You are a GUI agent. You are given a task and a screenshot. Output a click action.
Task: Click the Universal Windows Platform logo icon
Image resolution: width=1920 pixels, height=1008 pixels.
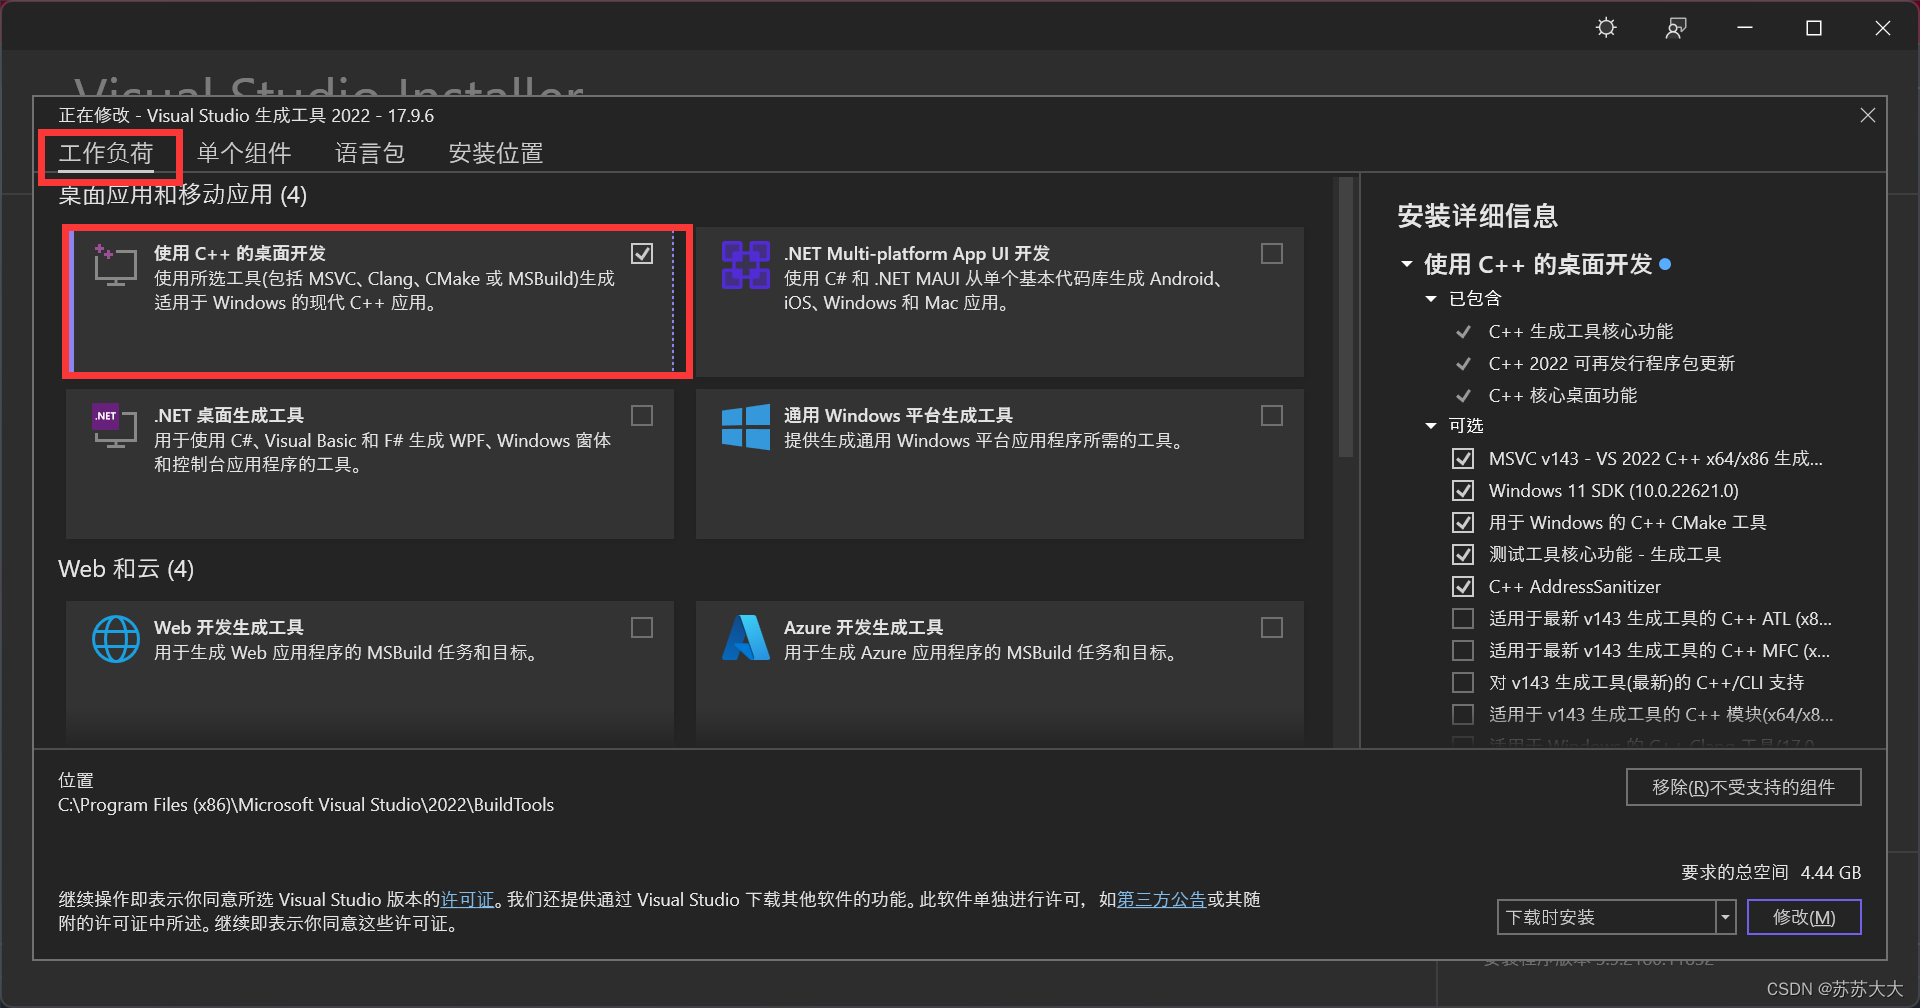click(x=746, y=427)
